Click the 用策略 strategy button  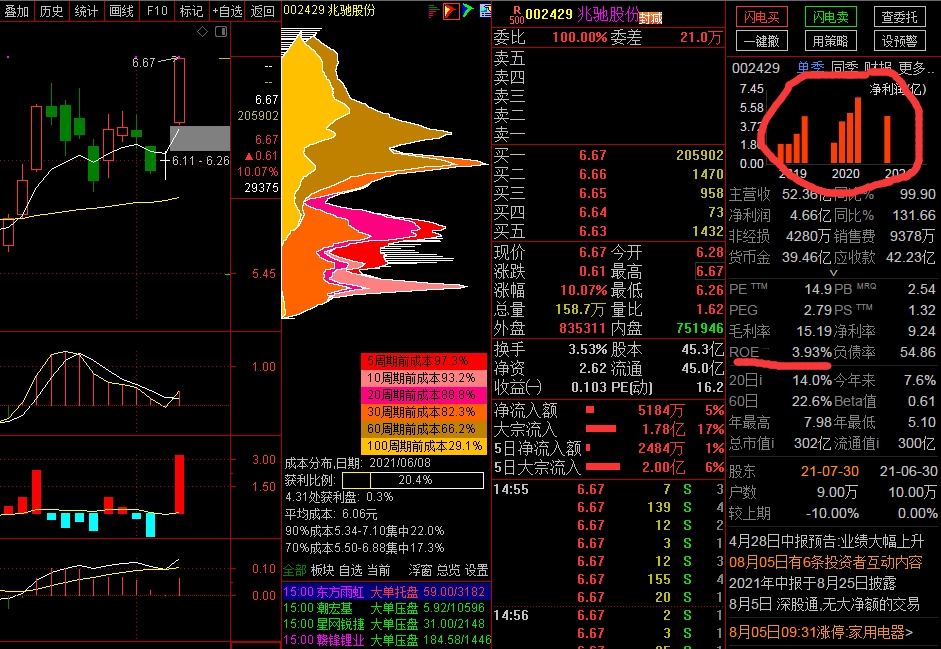click(x=831, y=41)
